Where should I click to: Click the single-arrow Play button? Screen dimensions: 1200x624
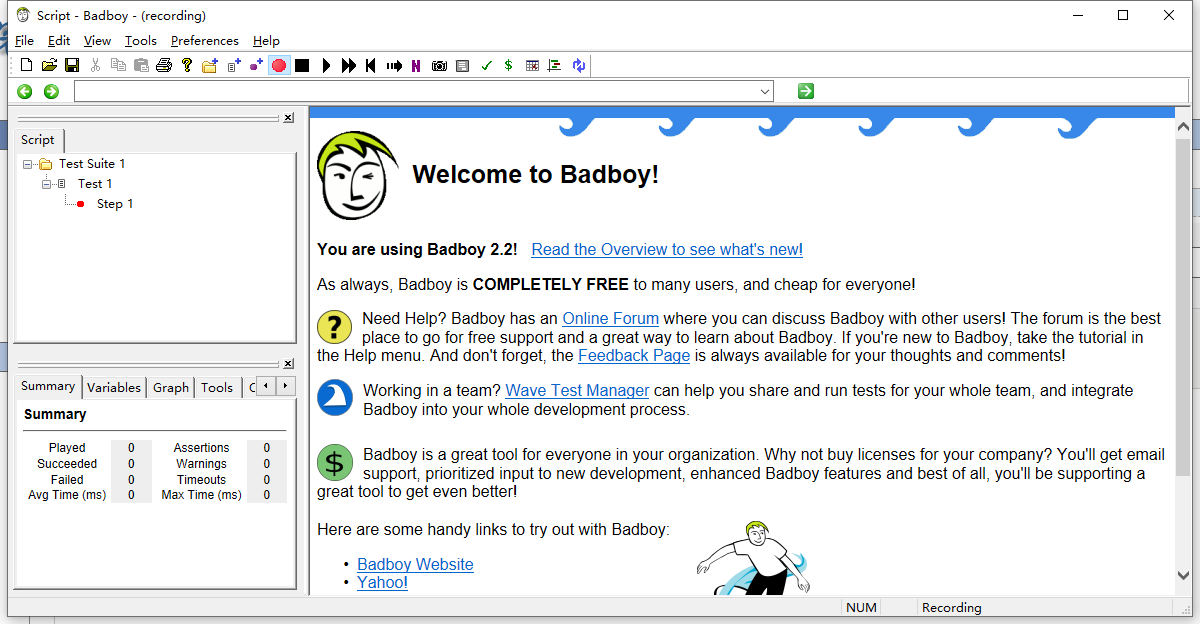(326, 65)
